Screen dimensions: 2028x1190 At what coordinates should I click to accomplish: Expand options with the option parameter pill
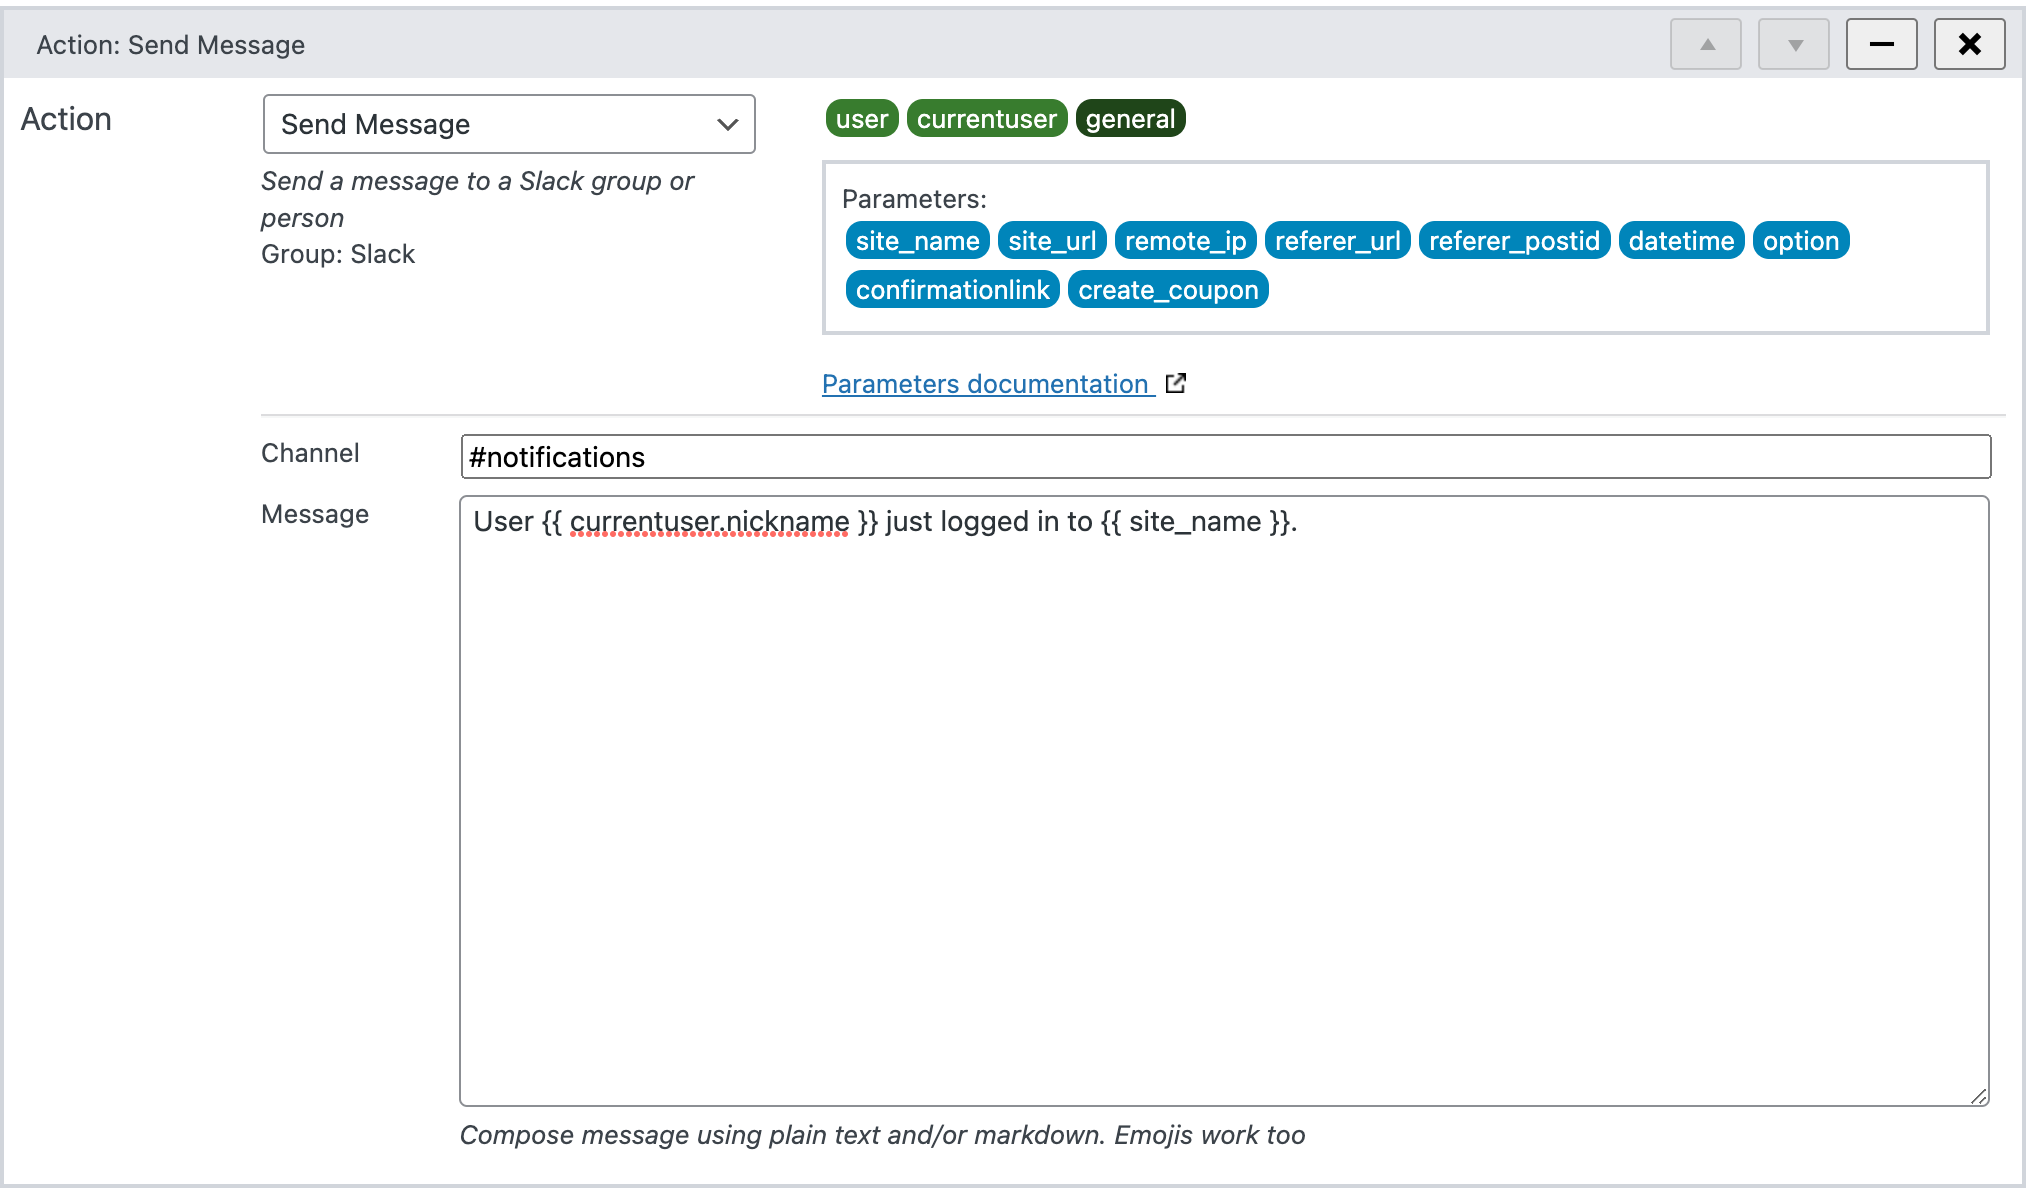1800,240
